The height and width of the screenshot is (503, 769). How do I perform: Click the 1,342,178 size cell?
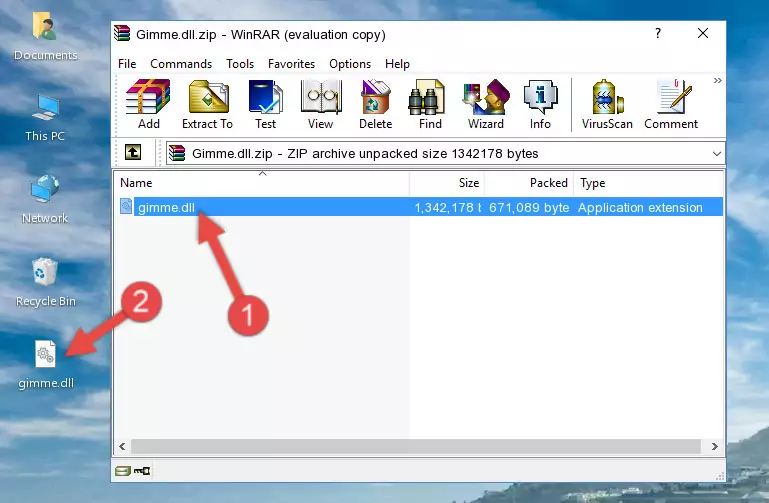pyautogui.click(x=448, y=207)
